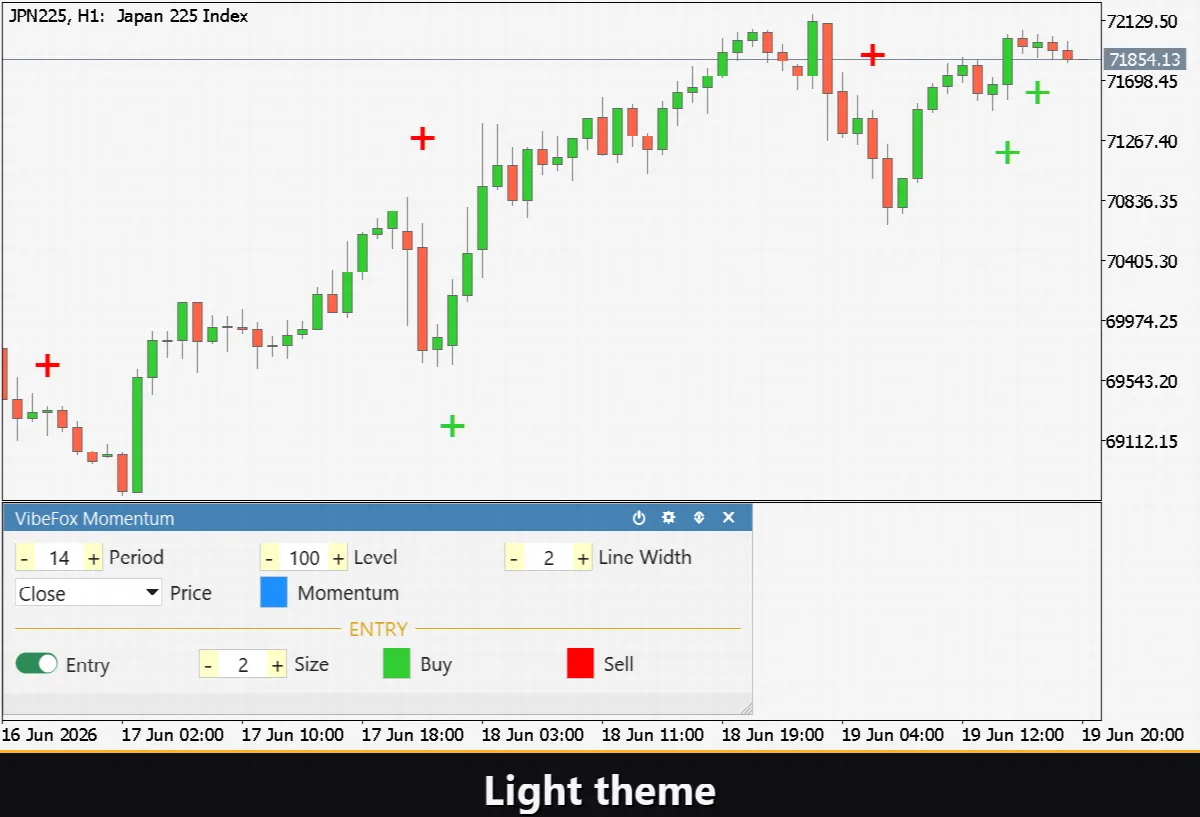The height and width of the screenshot is (817, 1200).
Task: Click the 70405.30 price axis label
Action: coord(1142,262)
